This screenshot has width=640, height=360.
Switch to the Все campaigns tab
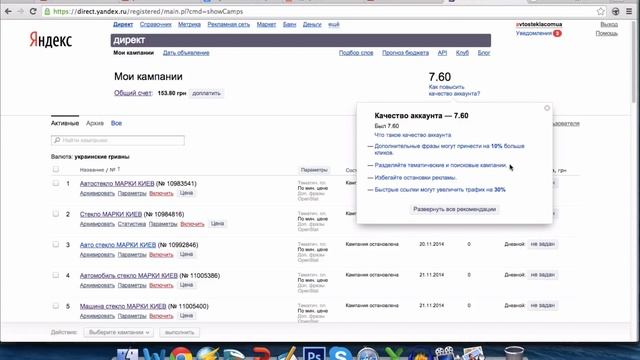tap(116, 123)
